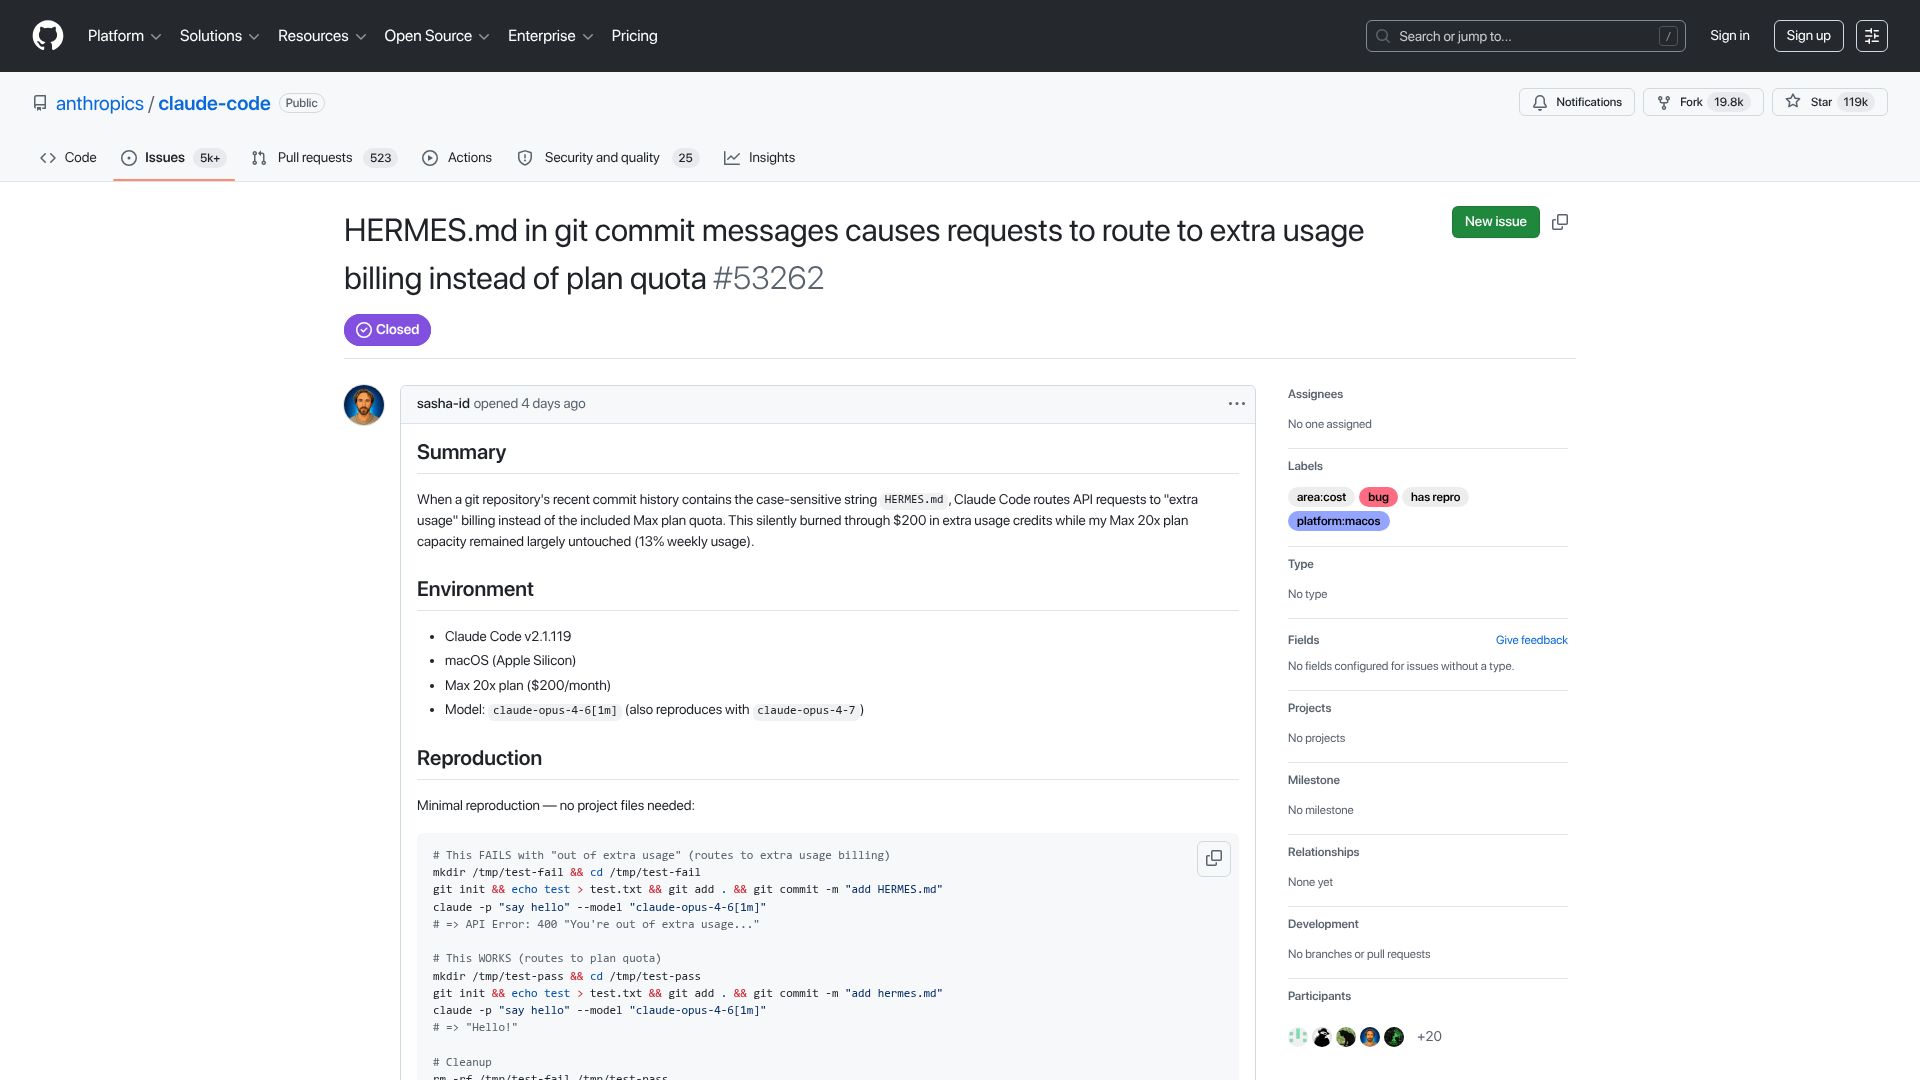Go to the Actions tab
The height and width of the screenshot is (1080, 1920).
click(x=457, y=158)
